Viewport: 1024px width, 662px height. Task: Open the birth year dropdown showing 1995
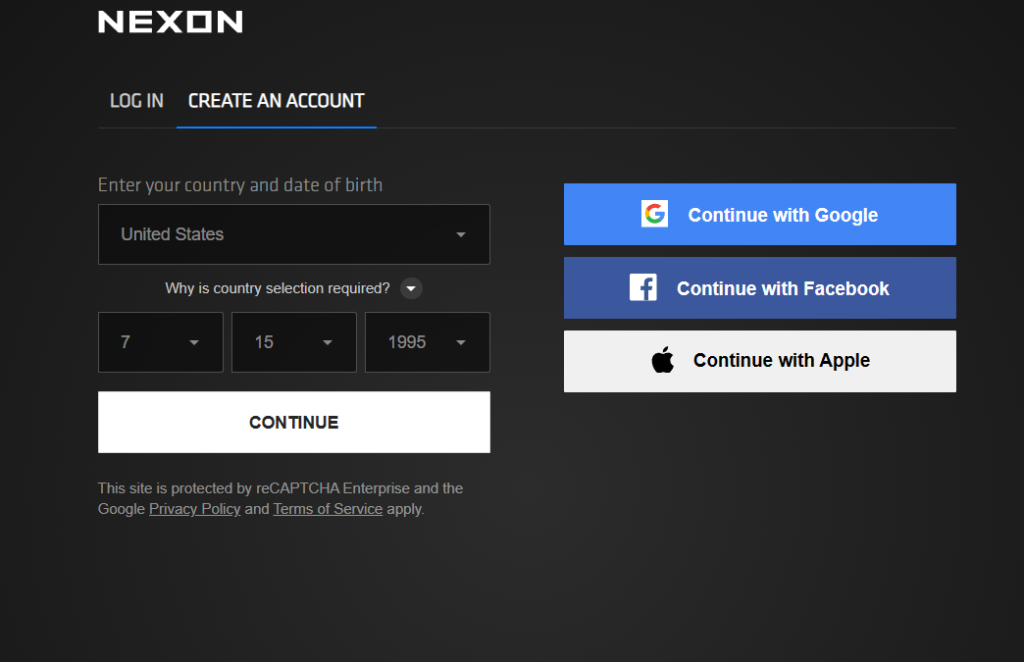click(427, 342)
